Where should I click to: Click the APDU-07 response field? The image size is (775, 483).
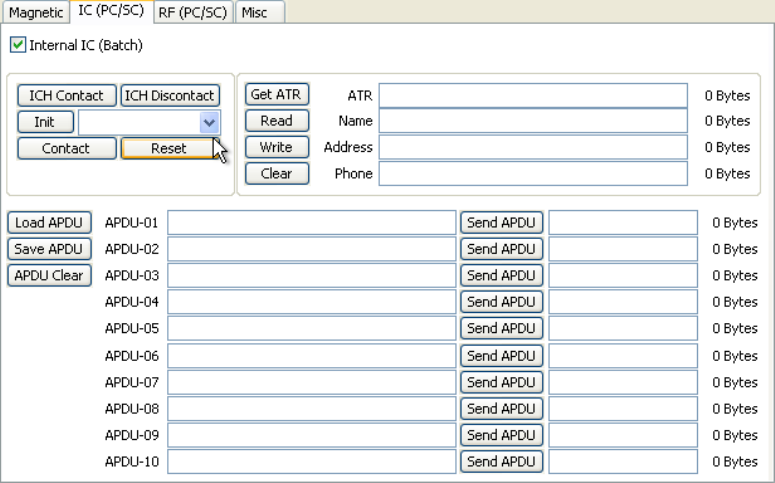pos(623,382)
